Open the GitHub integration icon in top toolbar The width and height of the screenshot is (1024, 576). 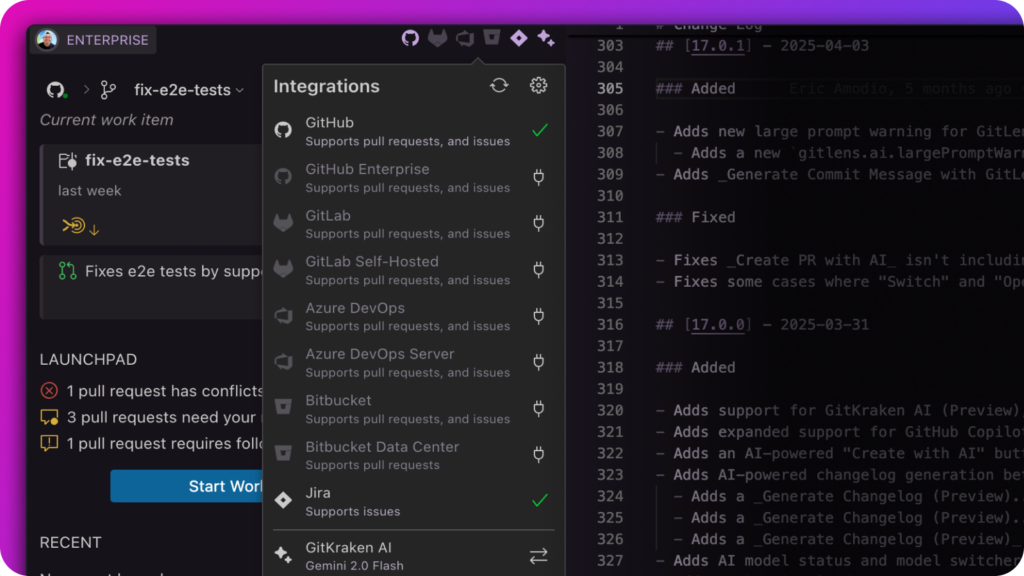(x=410, y=37)
